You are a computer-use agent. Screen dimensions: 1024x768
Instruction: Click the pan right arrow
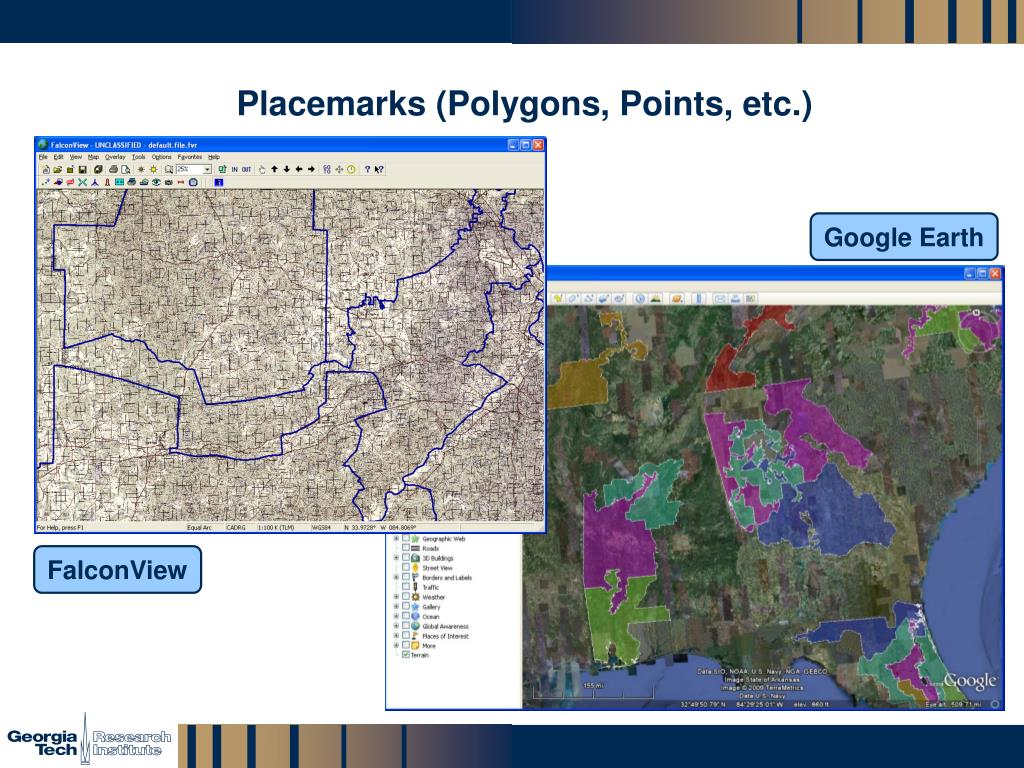point(312,169)
